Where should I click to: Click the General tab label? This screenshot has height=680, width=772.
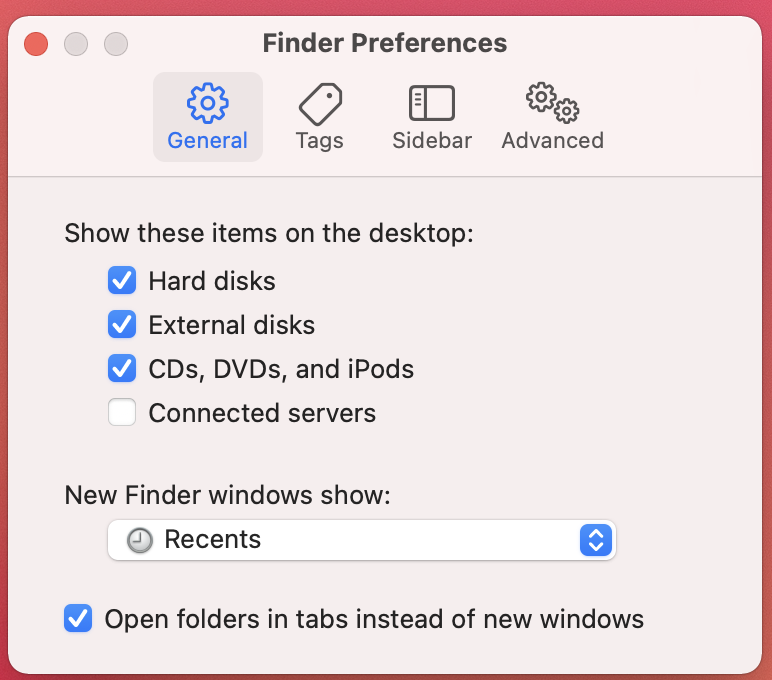(x=207, y=141)
